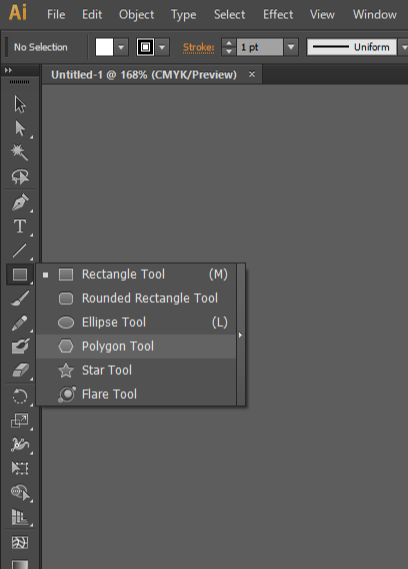Image resolution: width=408 pixels, height=569 pixels.
Task: Open the stroke weight dropdown
Action: (291, 47)
